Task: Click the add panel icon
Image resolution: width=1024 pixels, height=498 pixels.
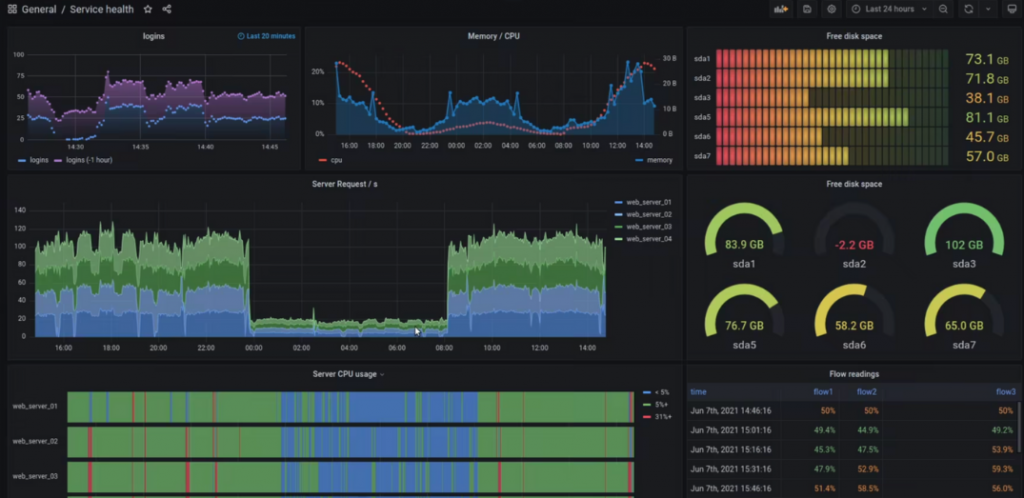Action: [x=780, y=9]
